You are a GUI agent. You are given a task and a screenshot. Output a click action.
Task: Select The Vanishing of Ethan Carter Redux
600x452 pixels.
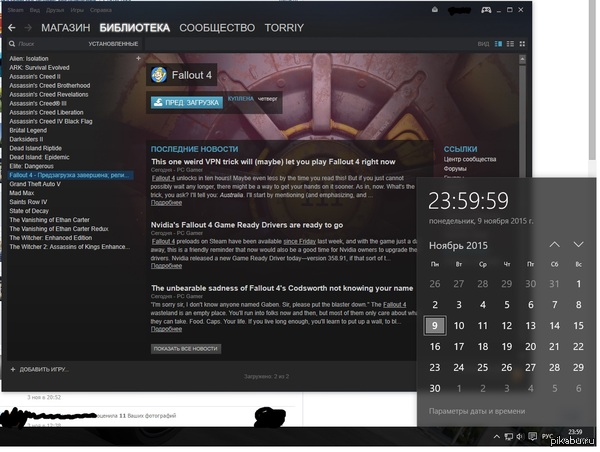click(59, 229)
